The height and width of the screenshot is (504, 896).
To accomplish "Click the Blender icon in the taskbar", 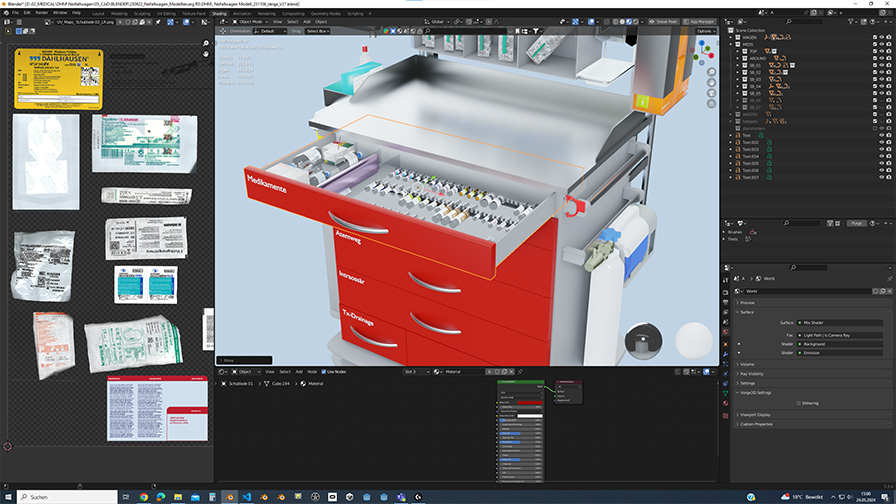I will coord(231,496).
